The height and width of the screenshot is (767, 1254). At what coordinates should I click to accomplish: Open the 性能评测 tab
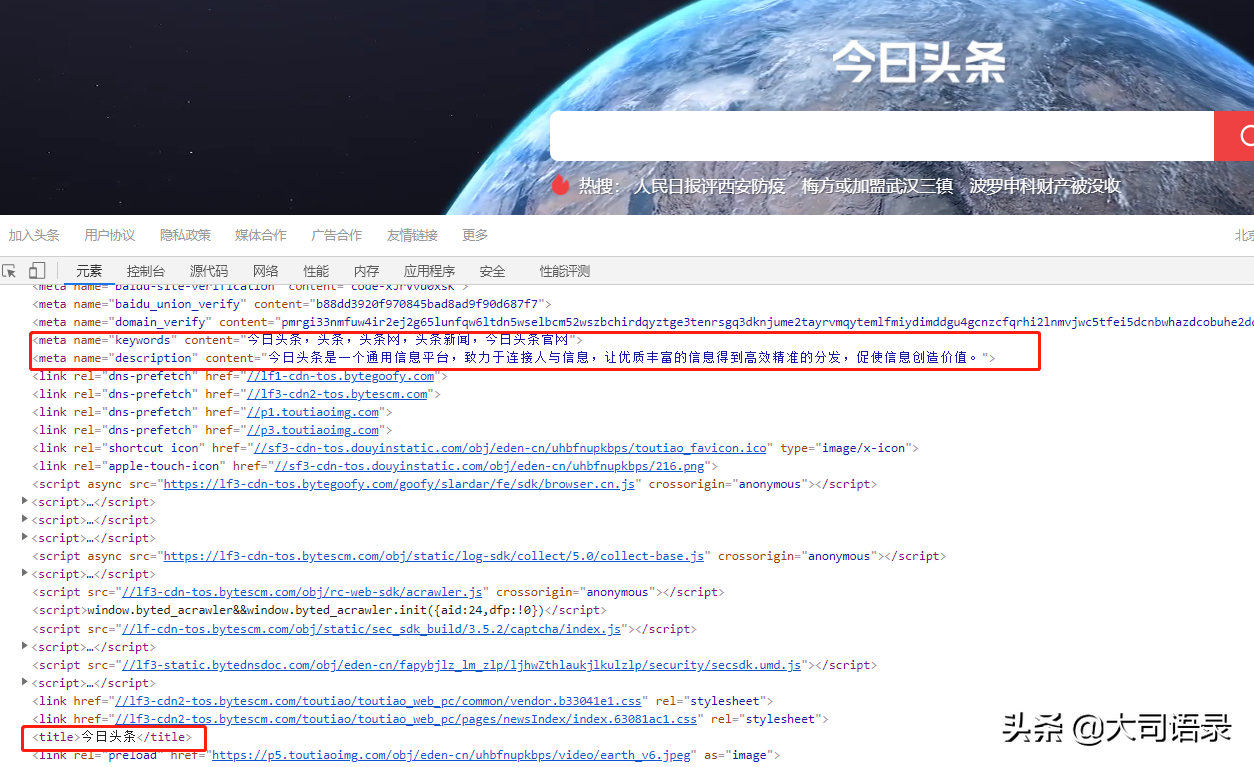565,271
